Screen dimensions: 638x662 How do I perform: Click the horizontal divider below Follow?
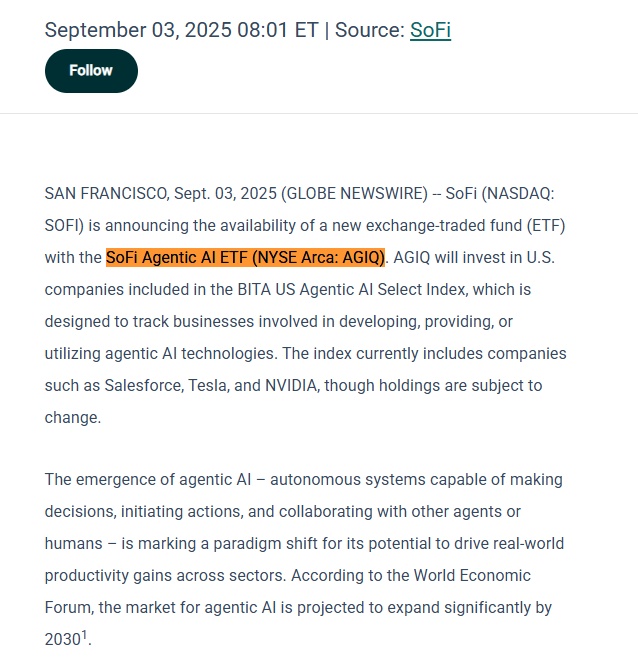319,113
